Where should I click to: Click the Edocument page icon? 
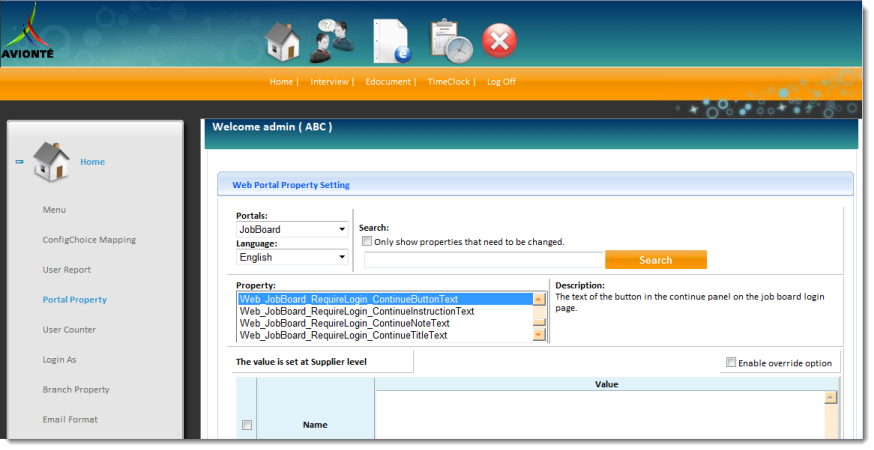click(391, 41)
